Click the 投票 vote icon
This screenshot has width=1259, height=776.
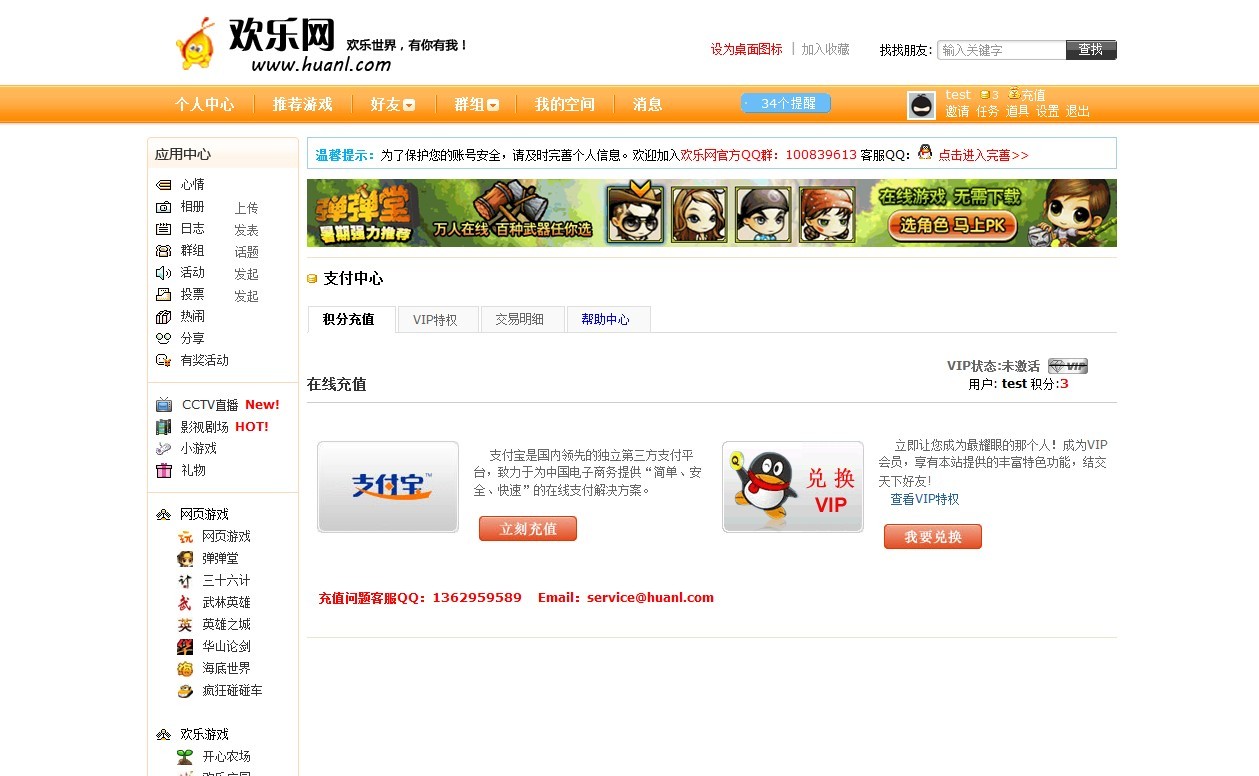[164, 295]
